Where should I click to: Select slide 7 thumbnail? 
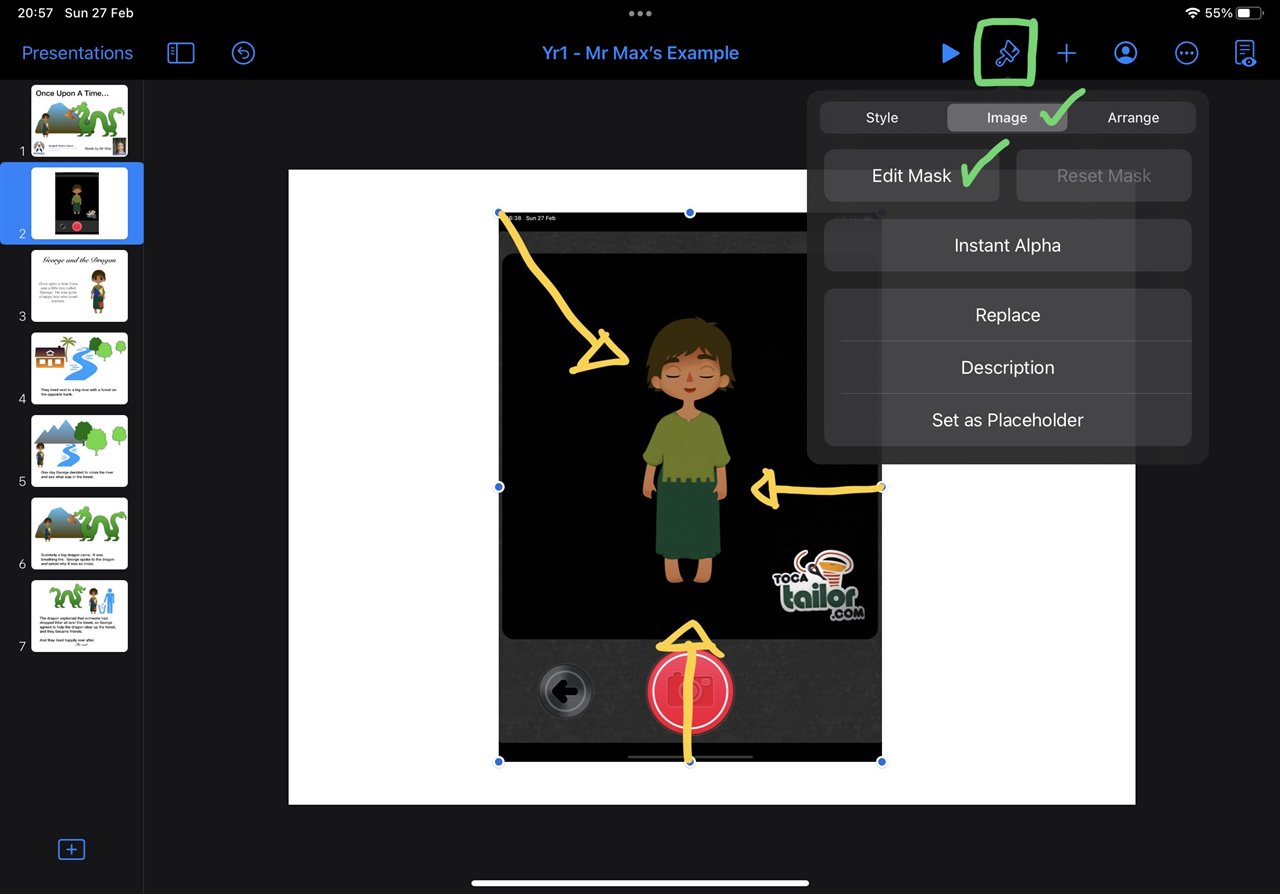coord(79,616)
